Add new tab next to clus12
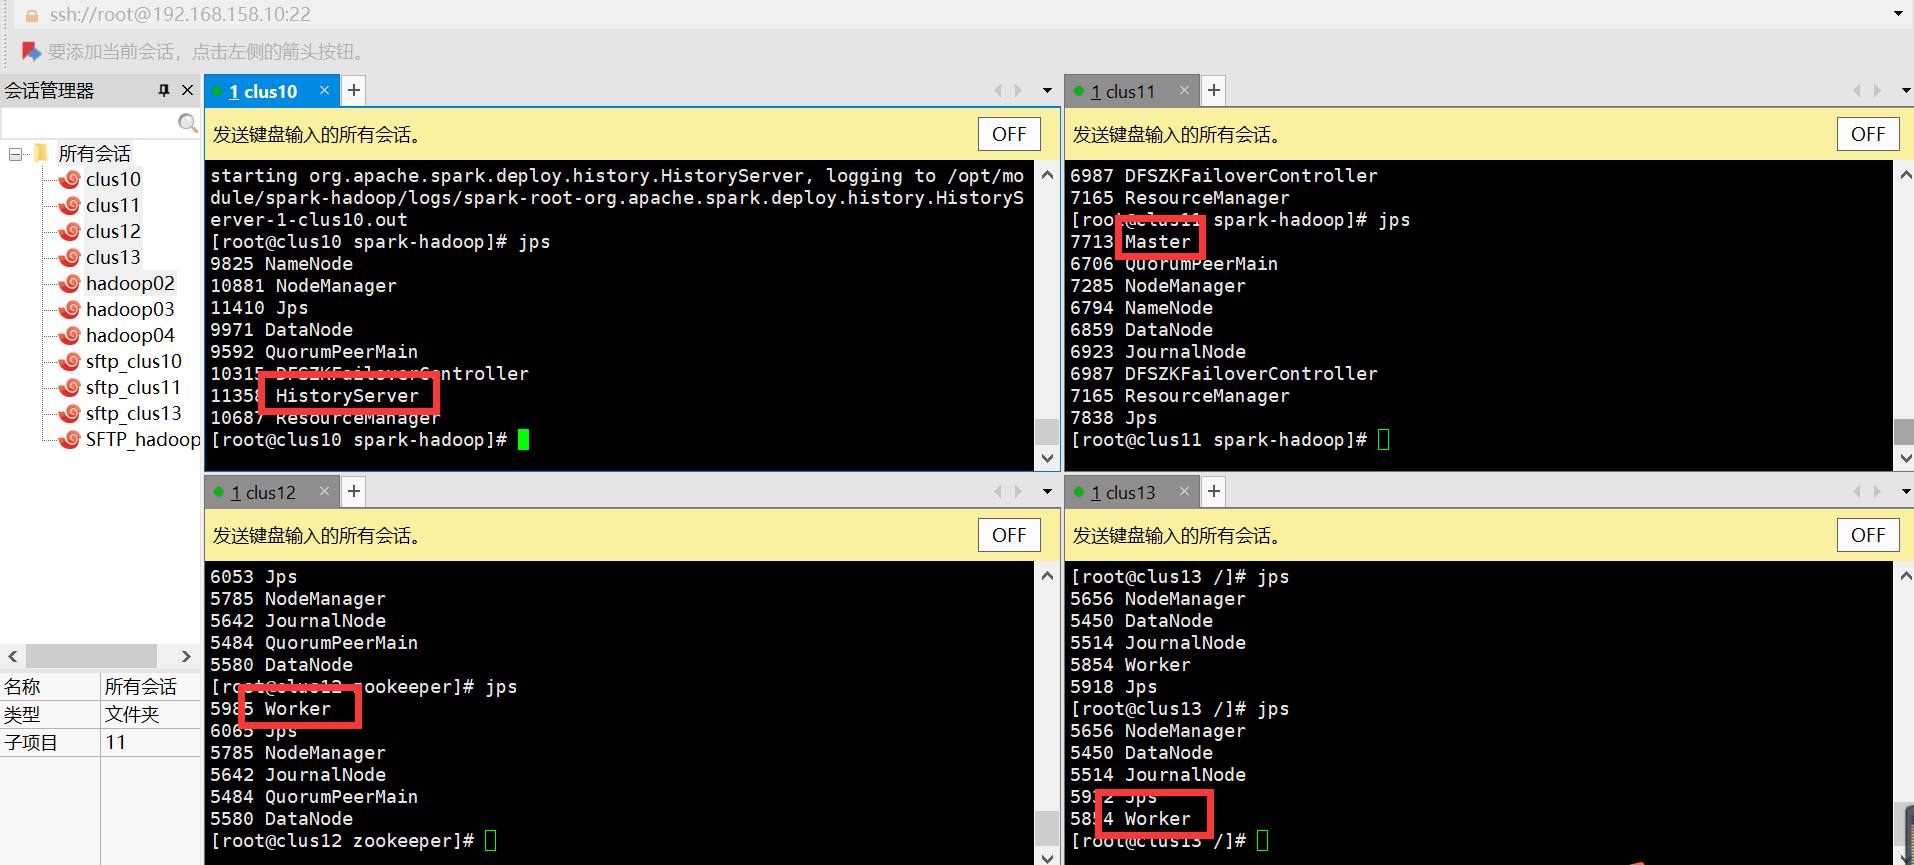1914x865 pixels. [x=354, y=491]
